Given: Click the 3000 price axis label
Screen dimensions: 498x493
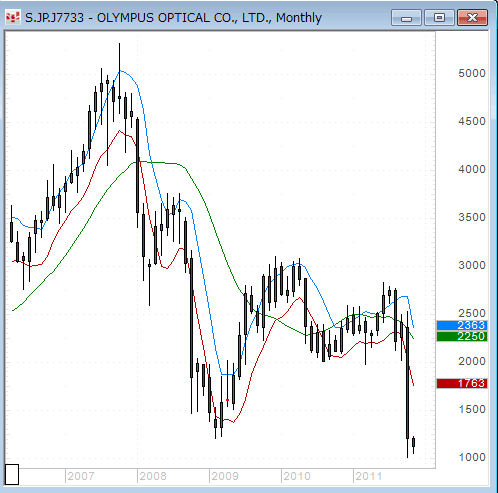Looking at the screenshot, I should (x=472, y=265).
